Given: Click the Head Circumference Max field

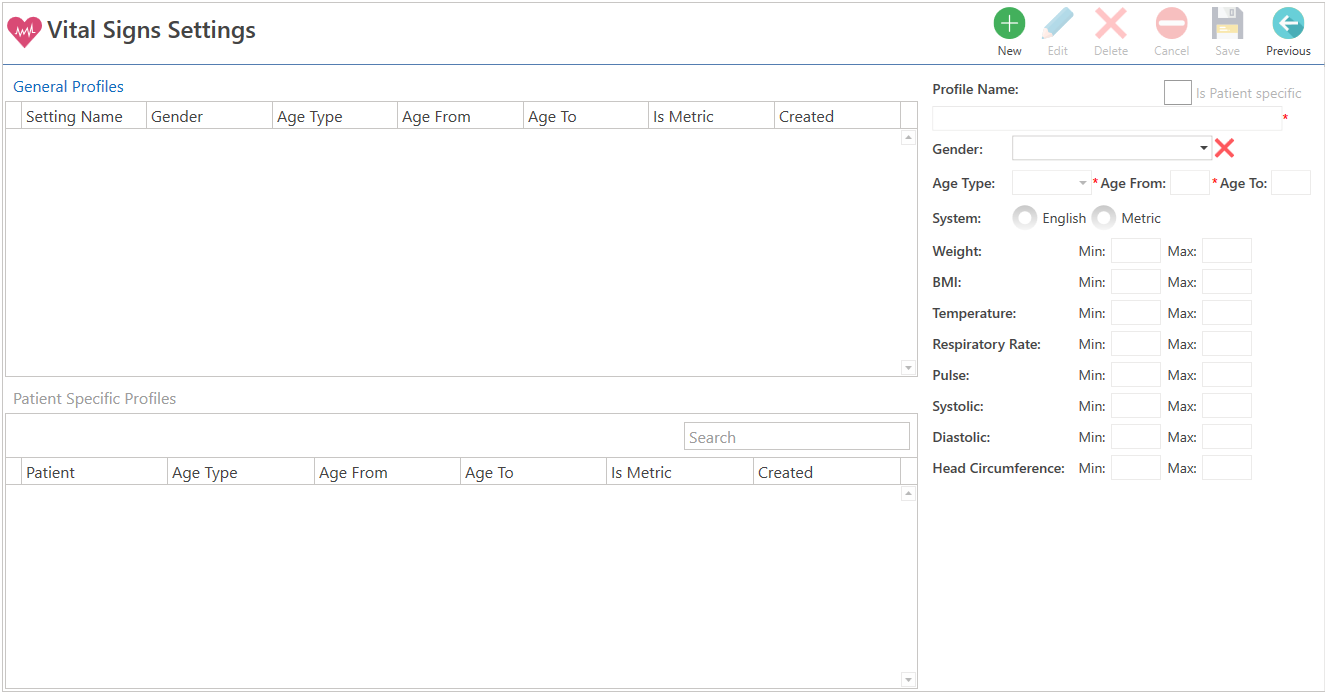Looking at the screenshot, I should 1227,468.
